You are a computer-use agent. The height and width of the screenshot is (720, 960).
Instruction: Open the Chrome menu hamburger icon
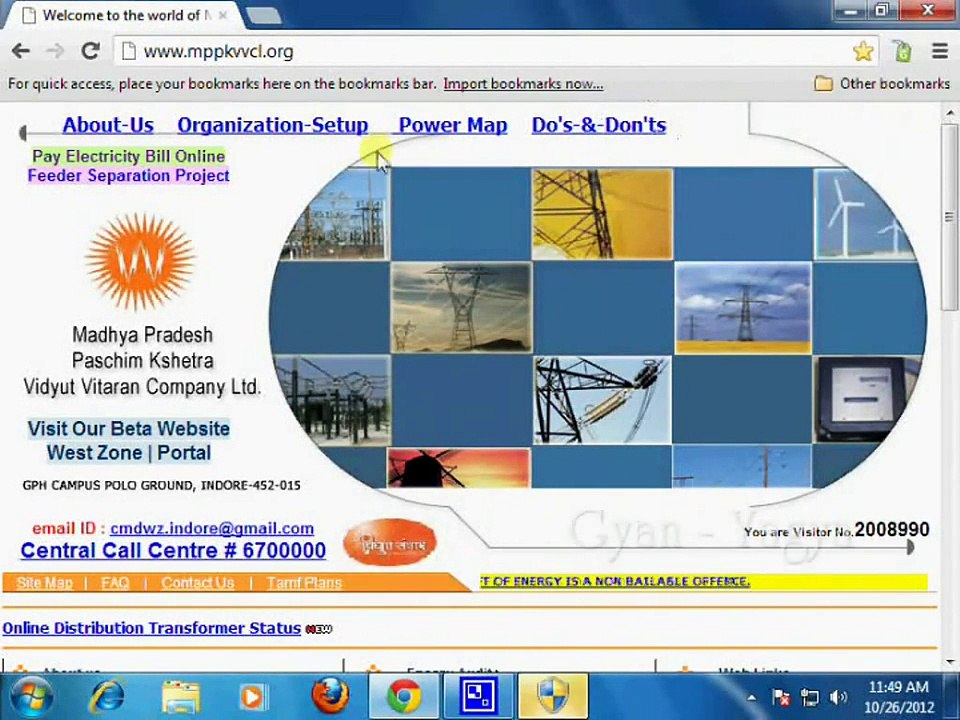tap(940, 51)
